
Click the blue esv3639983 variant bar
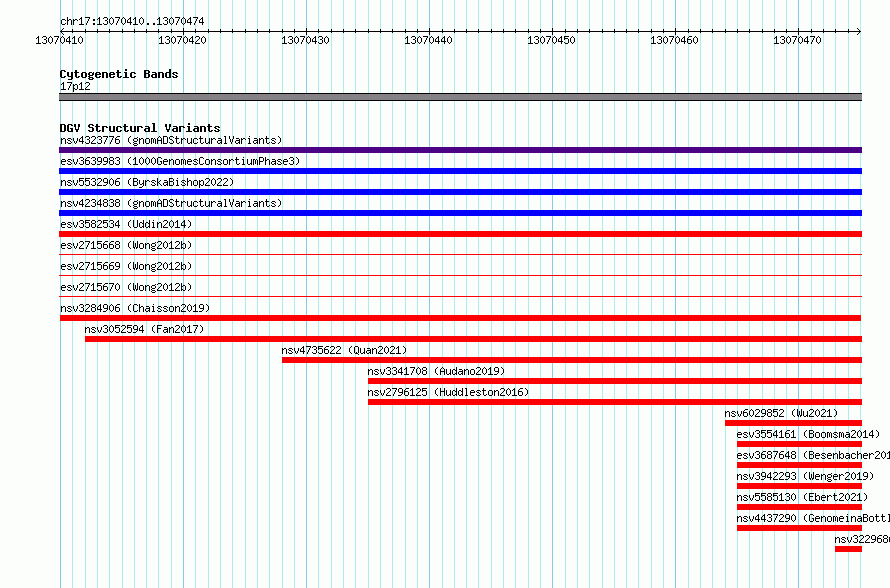point(460,171)
